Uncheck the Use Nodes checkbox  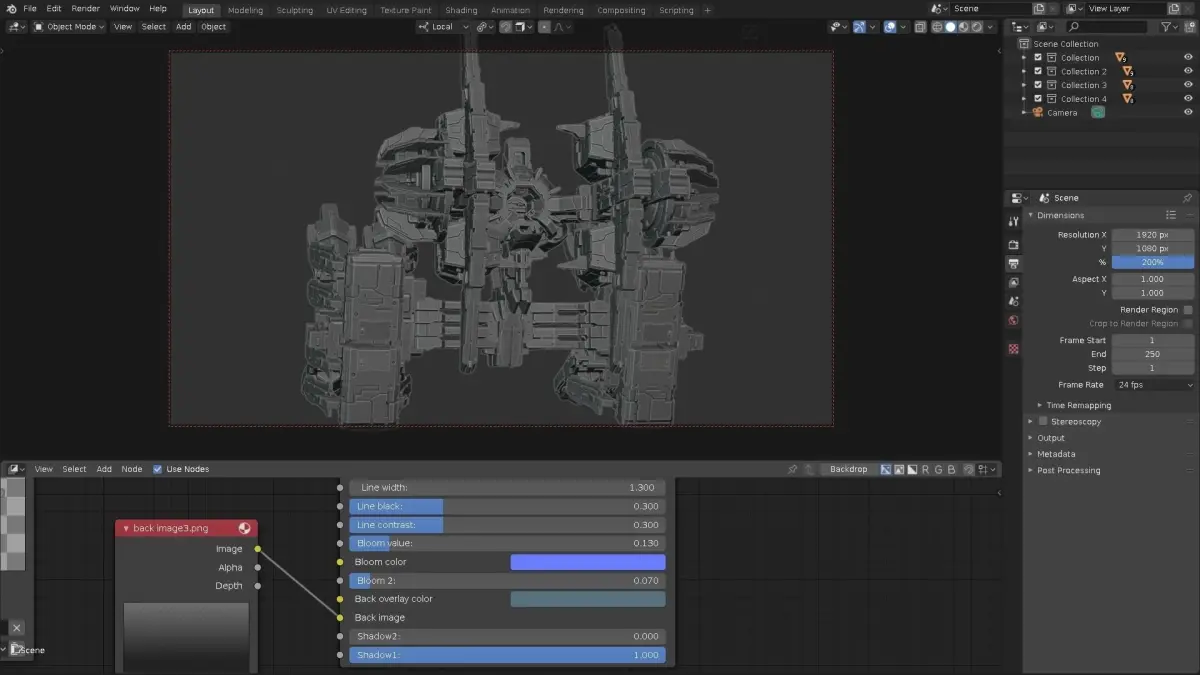[157, 469]
